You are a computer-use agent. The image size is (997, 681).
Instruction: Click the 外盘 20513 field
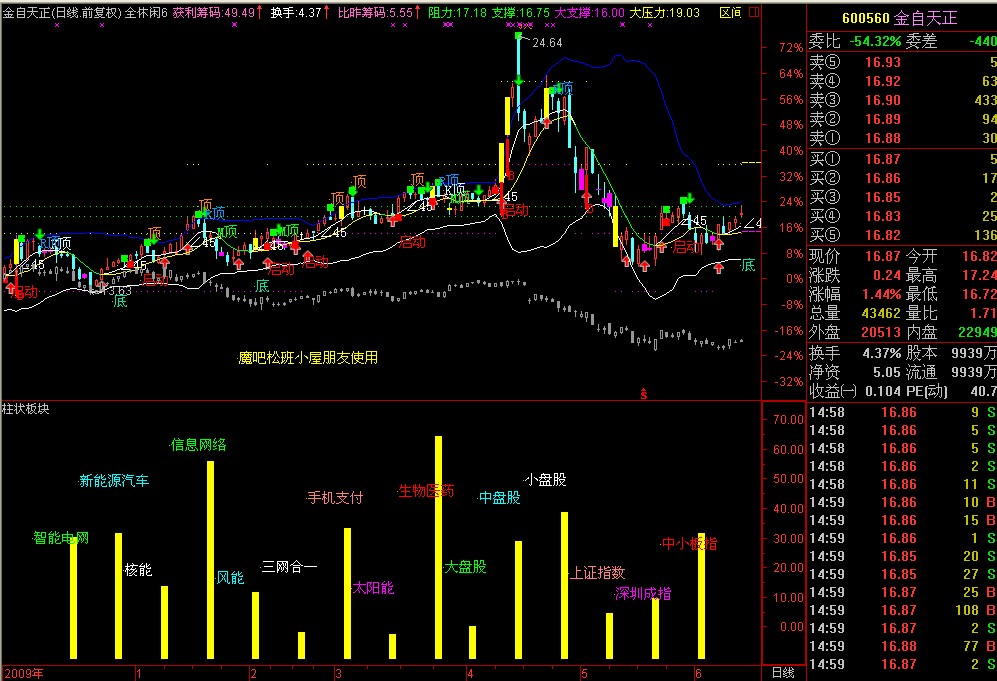click(855, 333)
